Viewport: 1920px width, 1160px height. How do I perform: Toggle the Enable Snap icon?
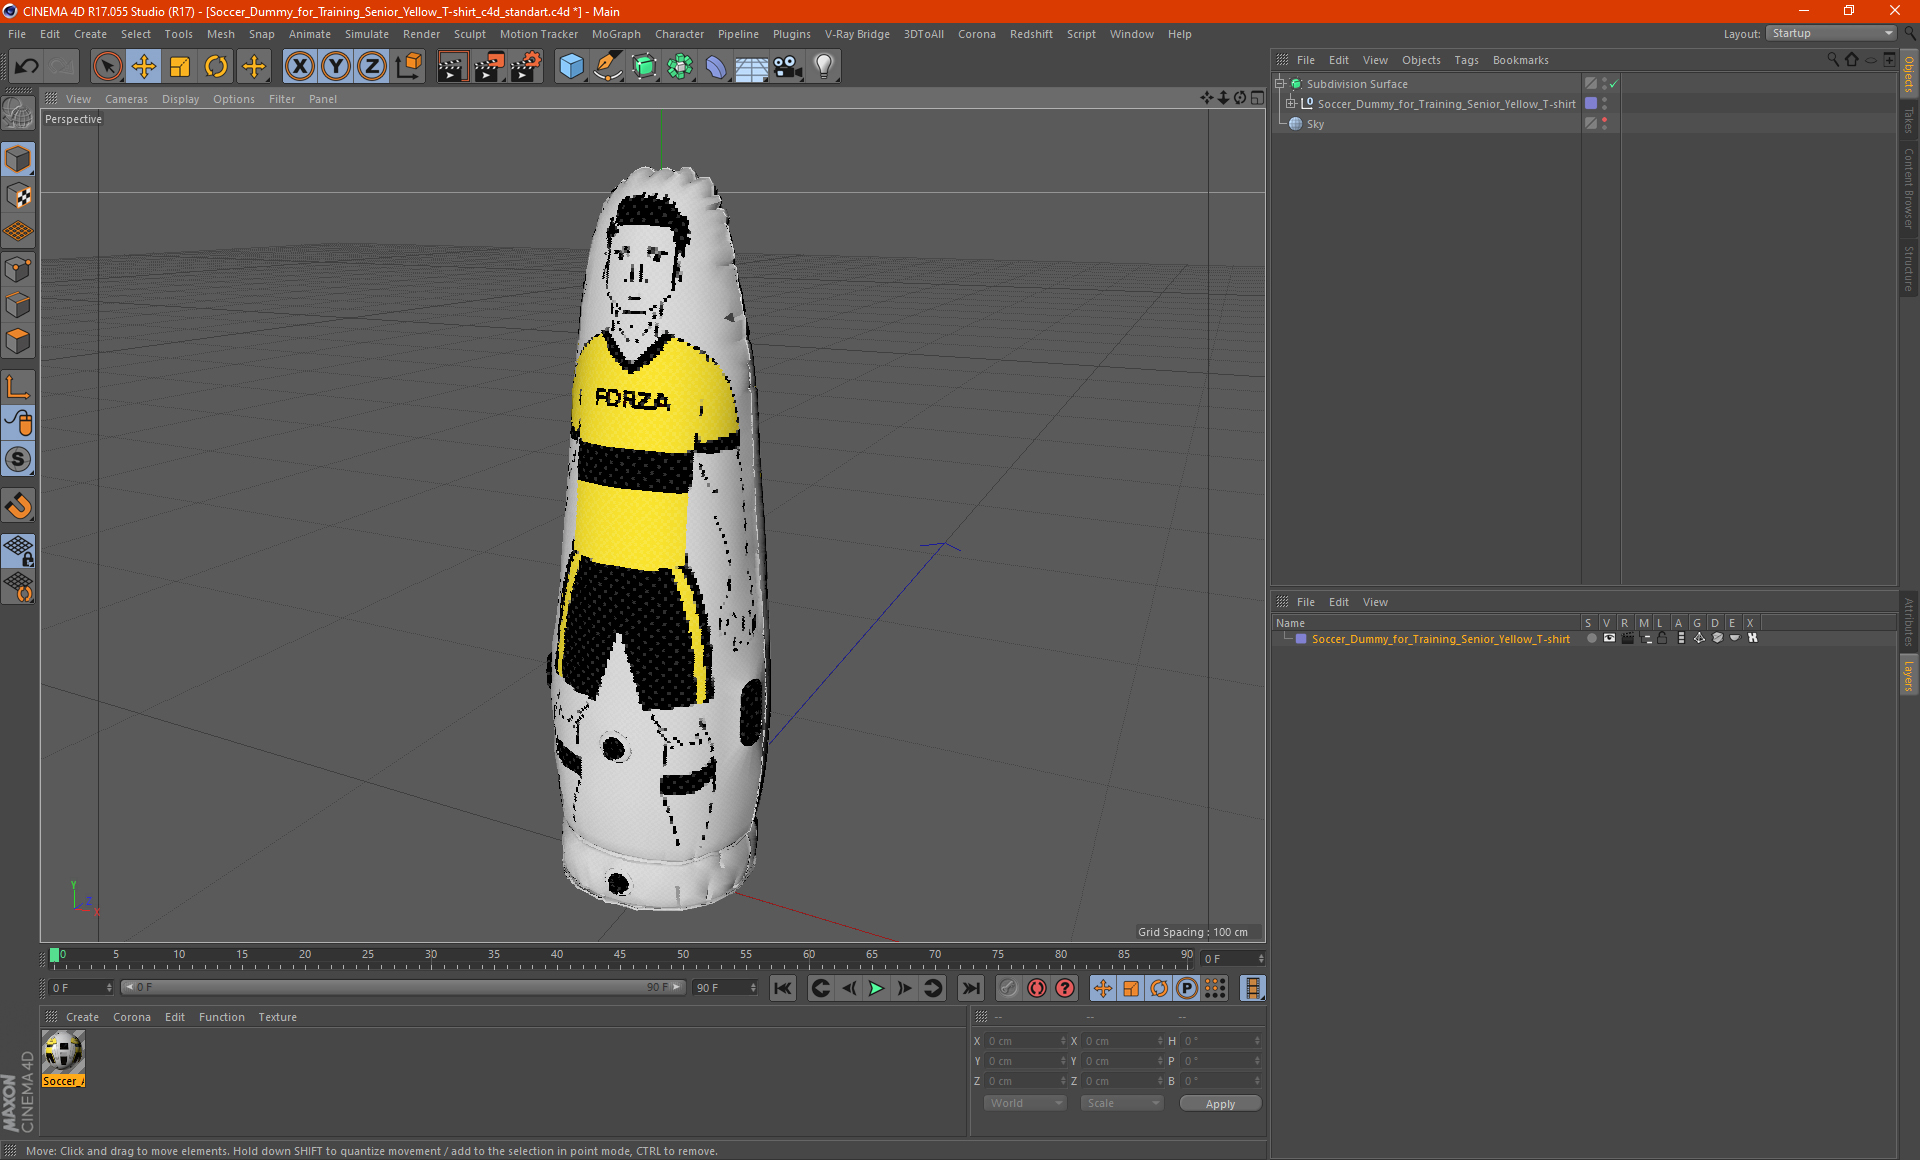click(x=18, y=506)
